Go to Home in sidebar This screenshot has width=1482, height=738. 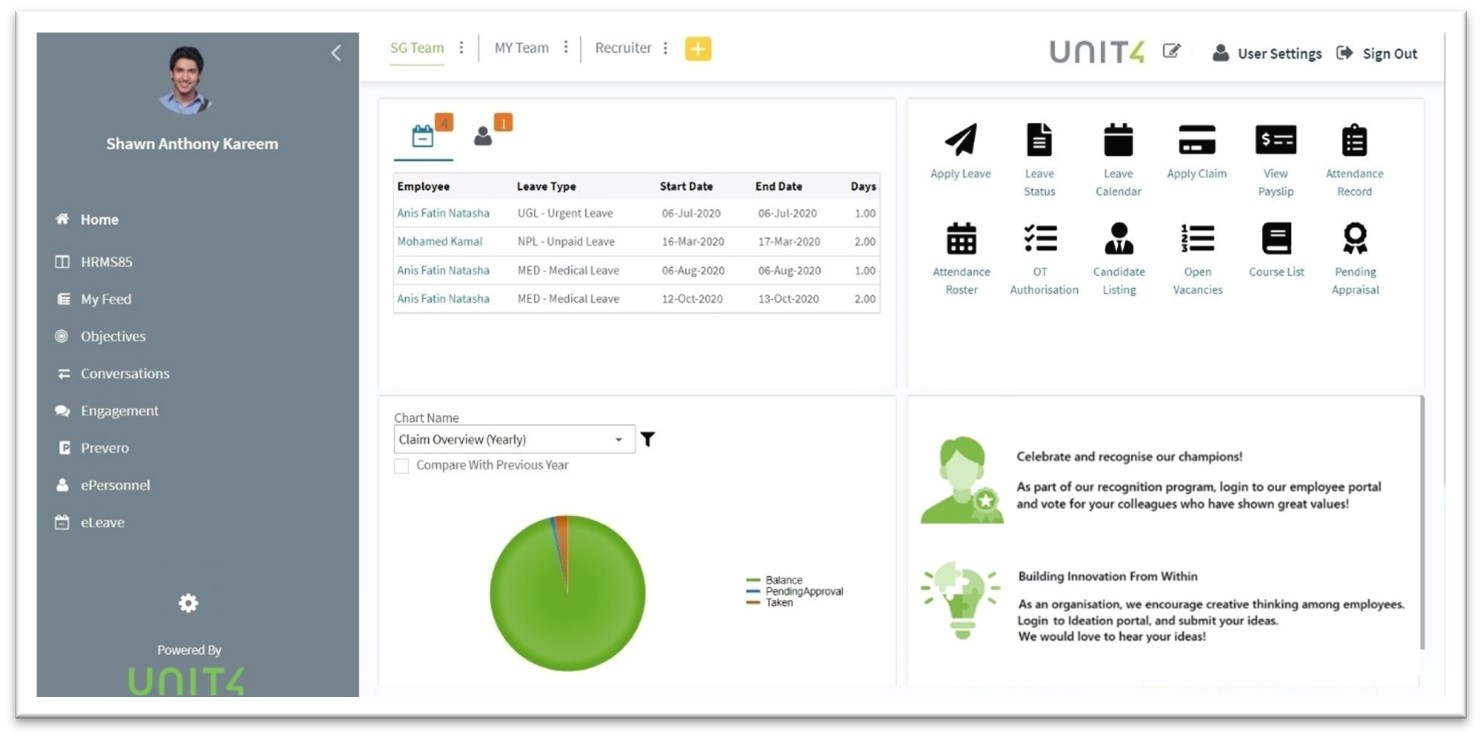tap(99, 219)
